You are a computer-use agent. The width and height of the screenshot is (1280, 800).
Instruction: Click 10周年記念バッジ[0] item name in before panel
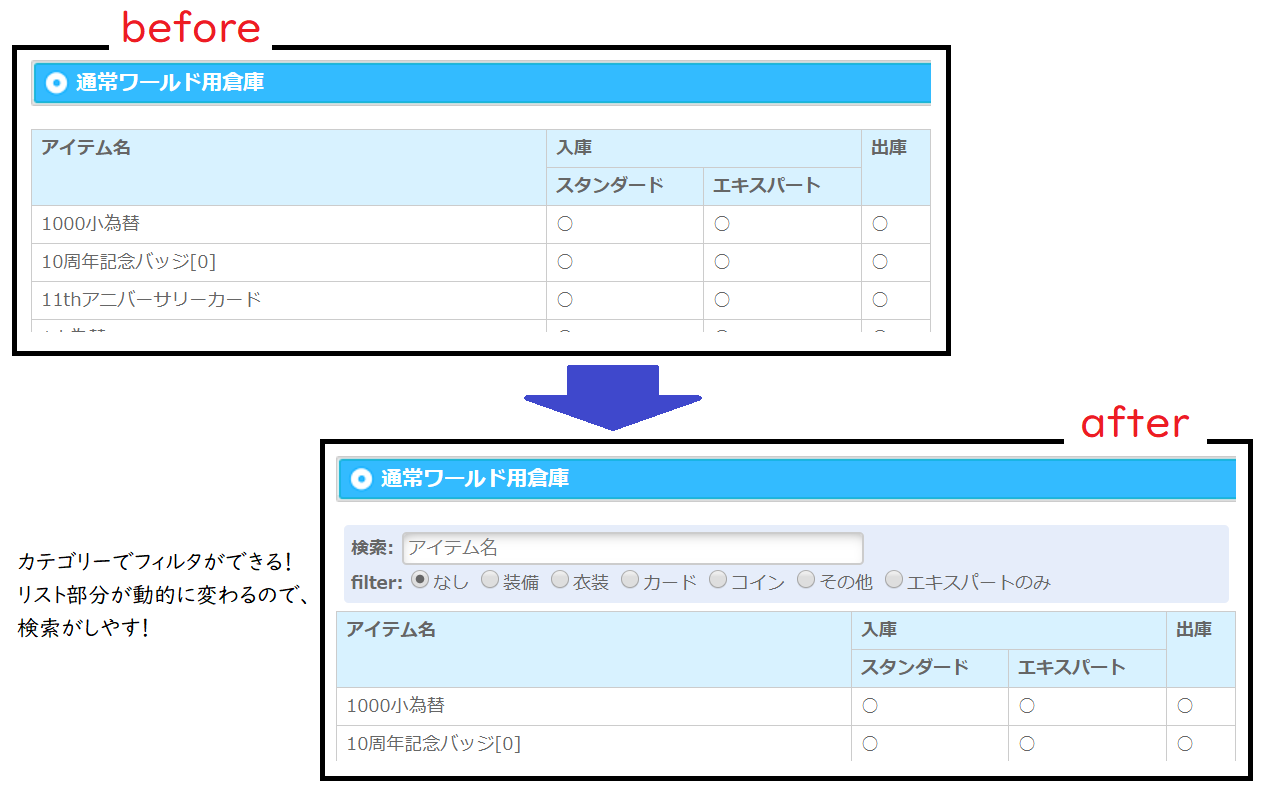[x=129, y=262]
